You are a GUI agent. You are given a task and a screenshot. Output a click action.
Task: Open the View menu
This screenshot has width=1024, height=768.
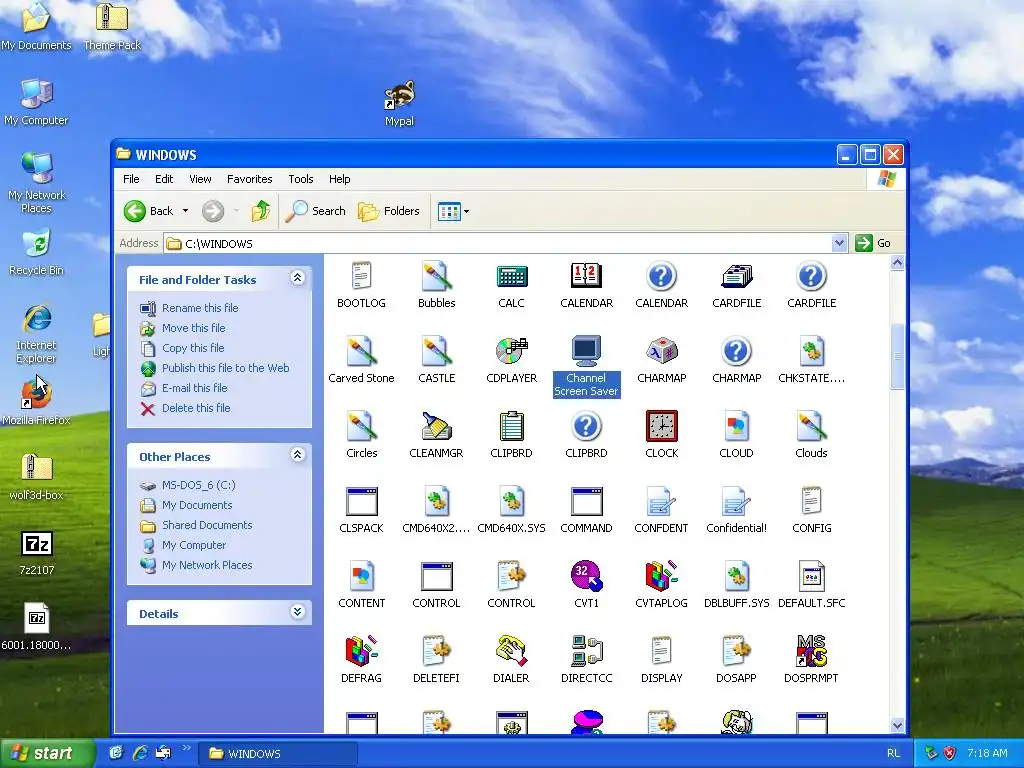(x=200, y=179)
